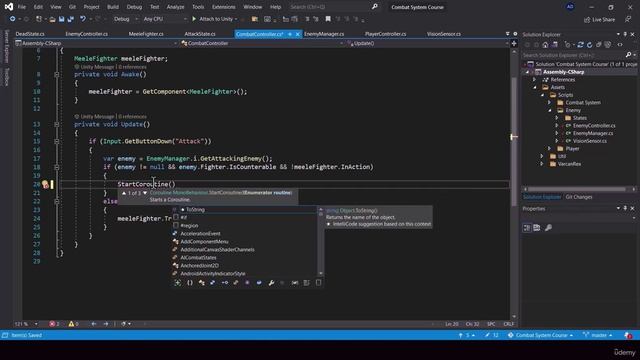Click the search magnifier icon in the title bar
The image size is (640, 360).
tap(375, 7)
